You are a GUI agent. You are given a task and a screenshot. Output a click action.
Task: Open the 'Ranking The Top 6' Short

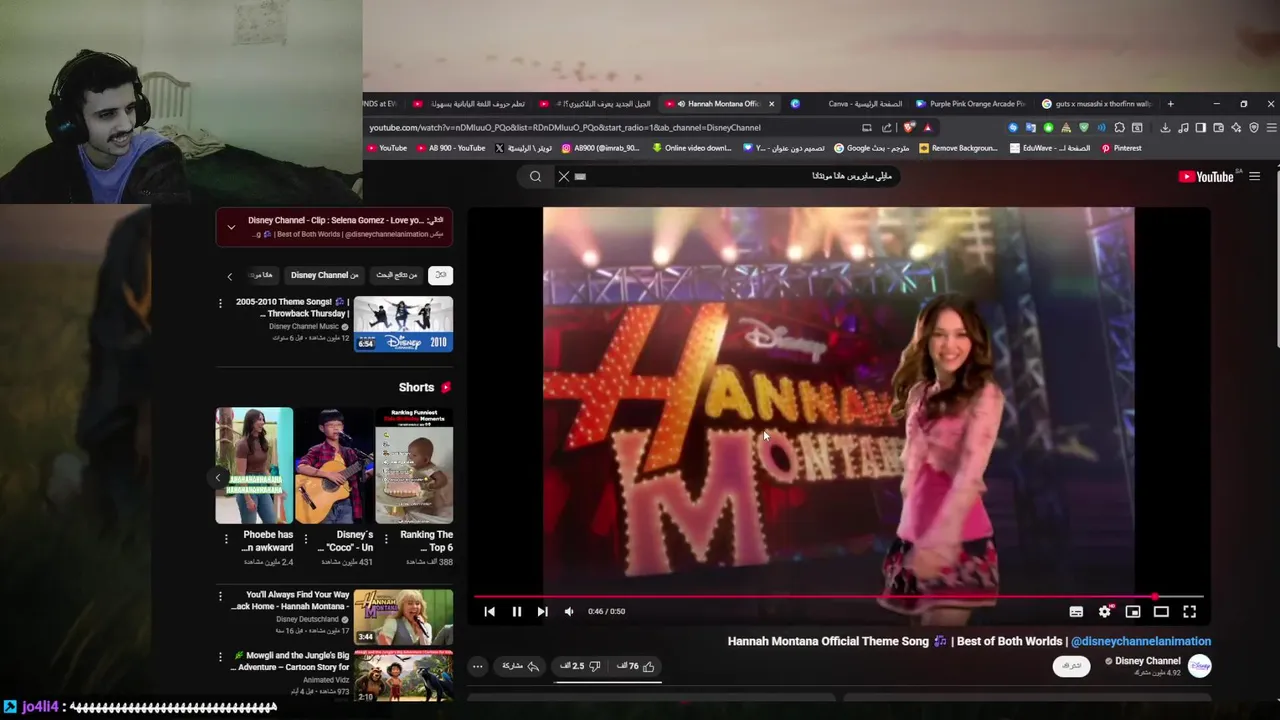[x=414, y=465]
